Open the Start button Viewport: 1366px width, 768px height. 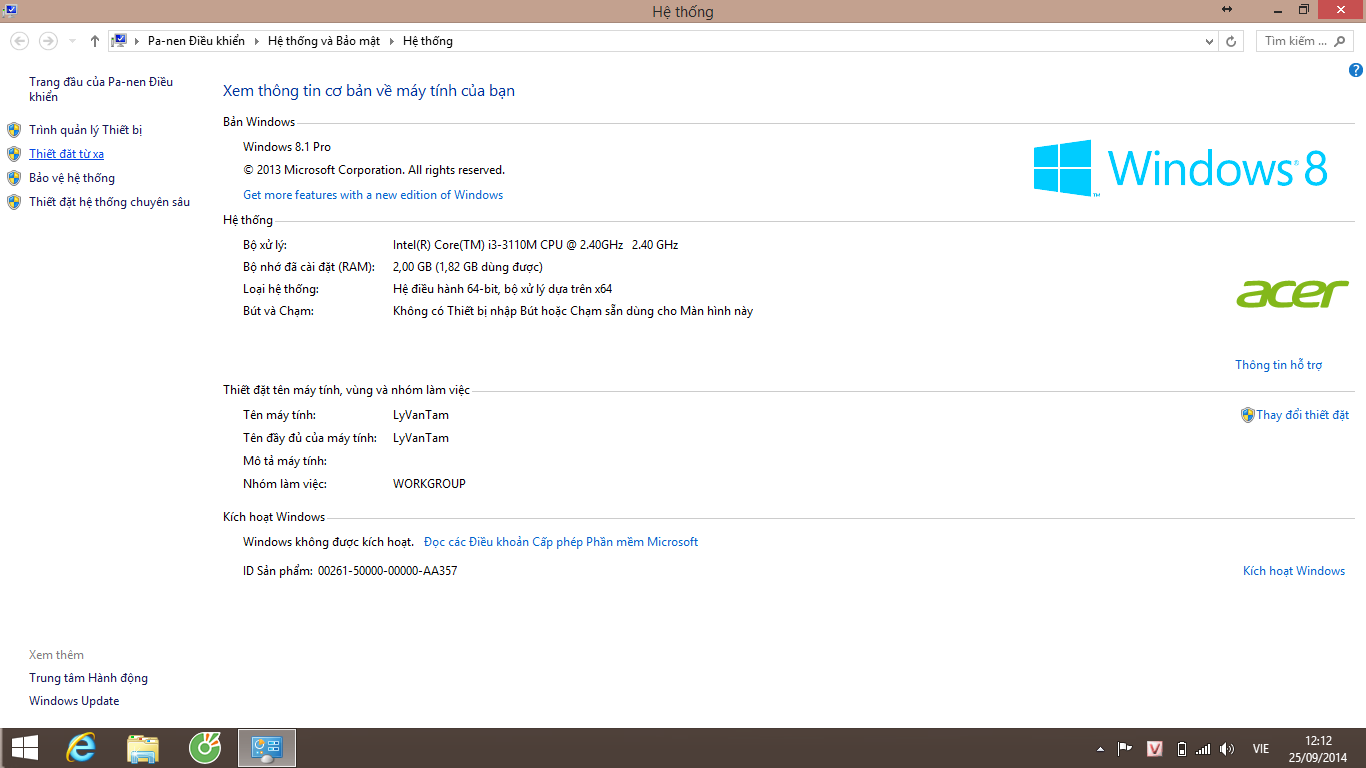(x=25, y=748)
